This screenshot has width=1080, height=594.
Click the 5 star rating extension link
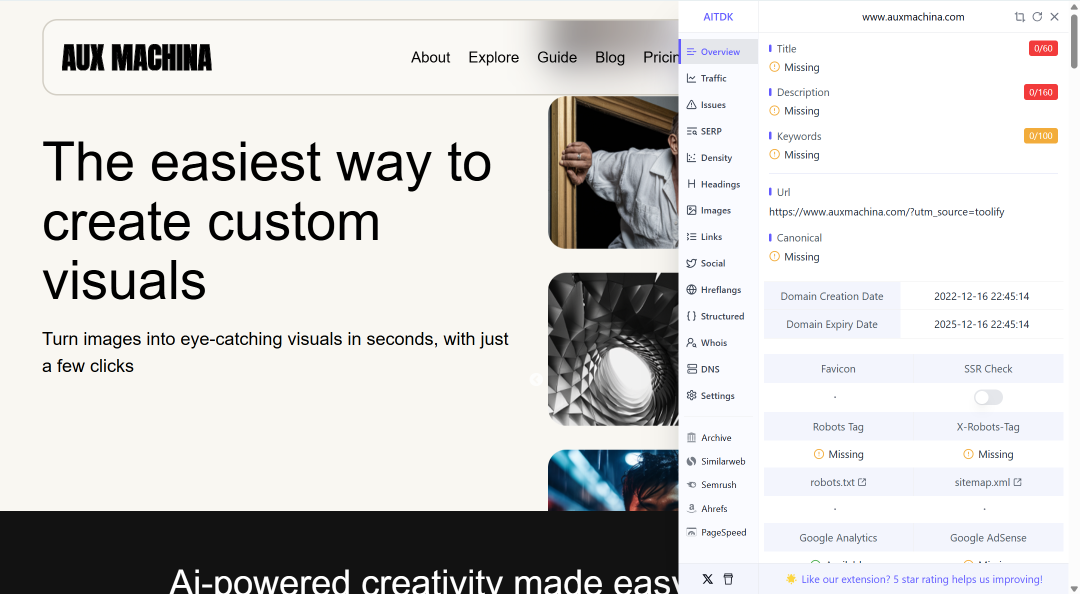(922, 580)
